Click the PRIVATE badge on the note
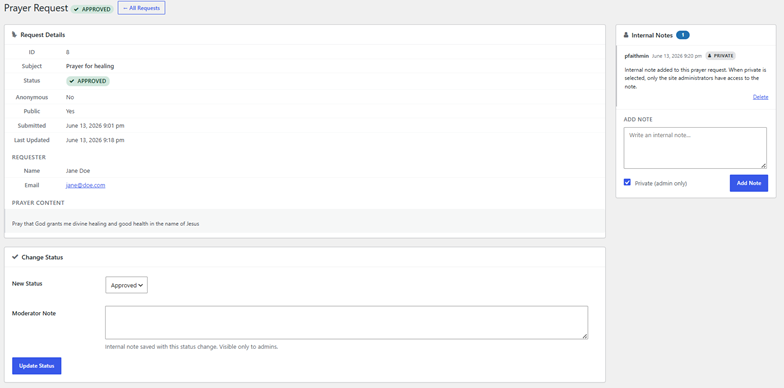The height and width of the screenshot is (388, 784). click(720, 56)
